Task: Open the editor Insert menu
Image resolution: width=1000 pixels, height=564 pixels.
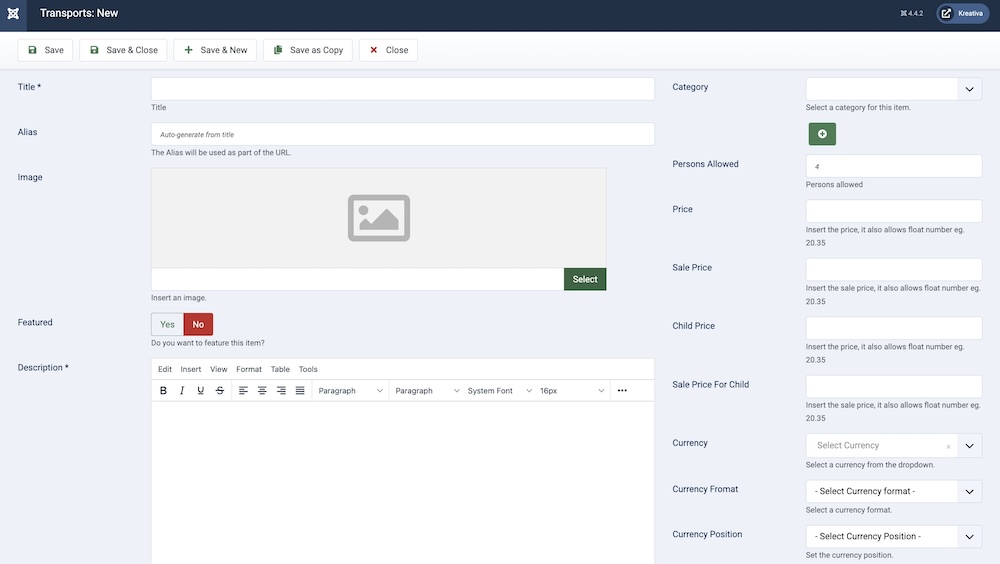Action: [190, 369]
